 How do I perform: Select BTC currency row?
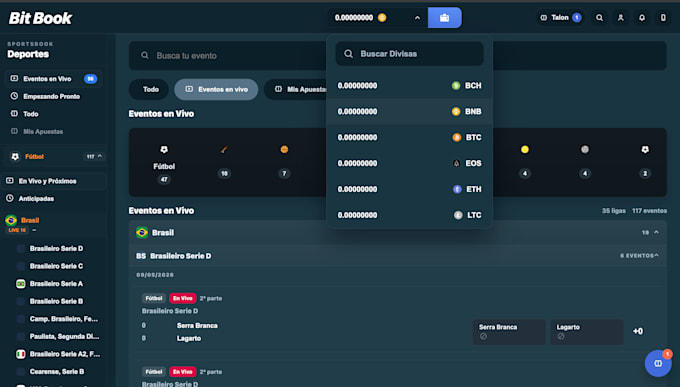click(x=409, y=138)
